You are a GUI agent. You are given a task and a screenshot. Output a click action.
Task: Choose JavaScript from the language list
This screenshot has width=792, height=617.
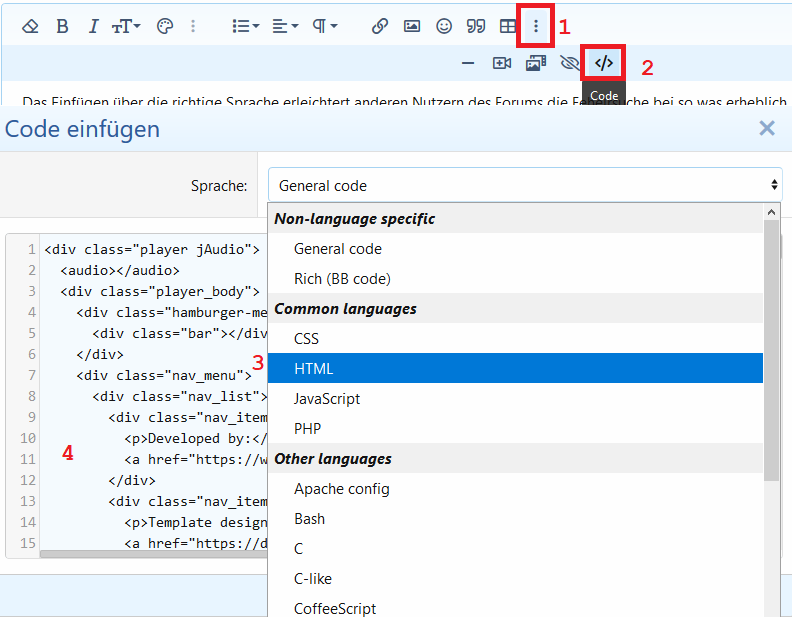pos(515,398)
